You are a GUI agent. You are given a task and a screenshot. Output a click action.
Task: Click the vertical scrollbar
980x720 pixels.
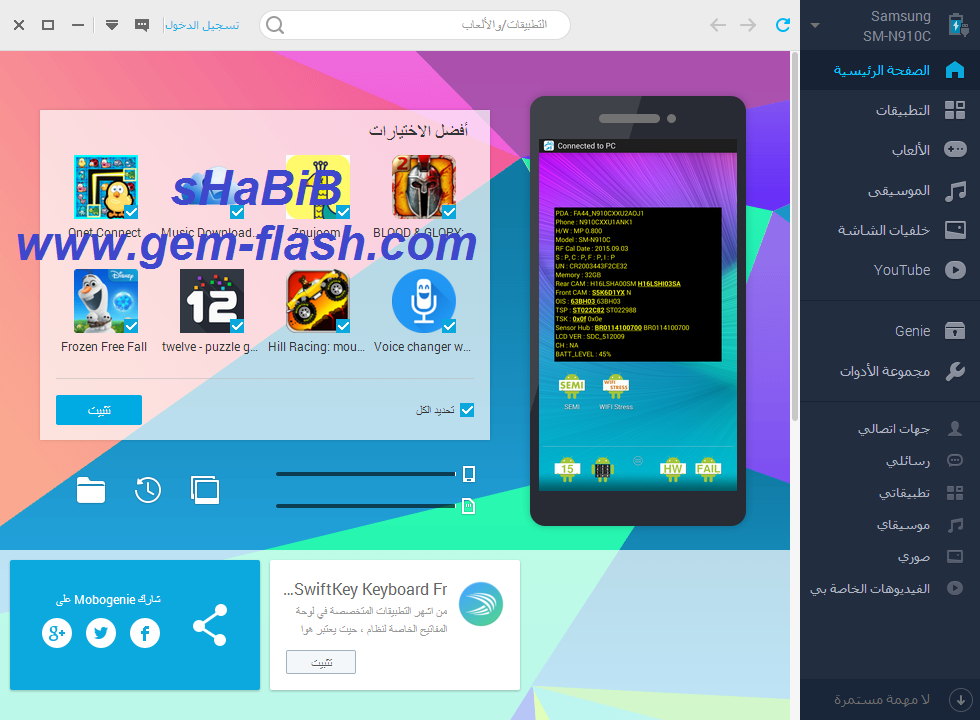click(795, 238)
